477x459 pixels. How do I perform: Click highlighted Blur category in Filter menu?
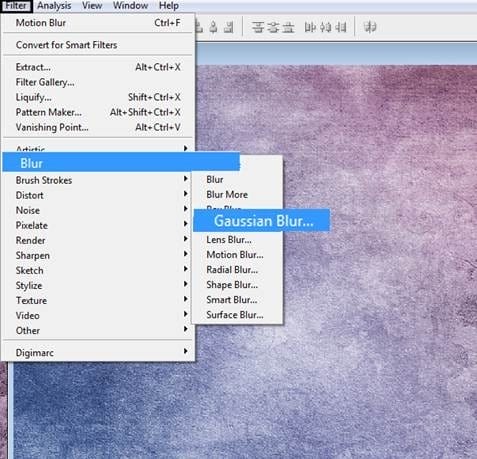click(x=121, y=162)
